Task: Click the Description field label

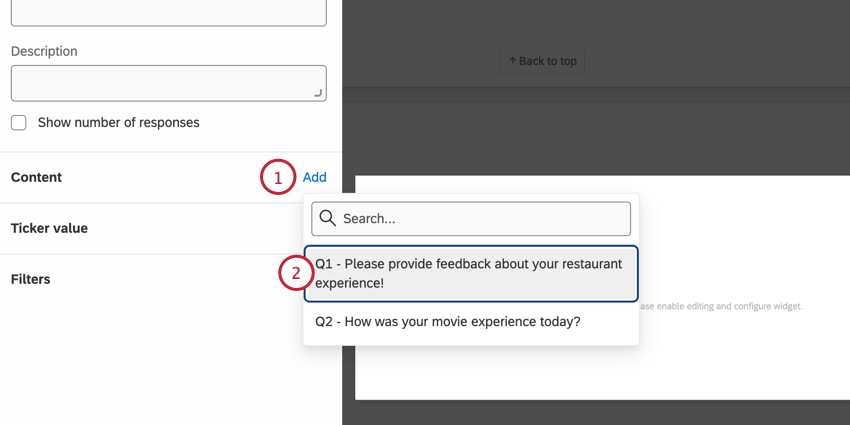Action: [x=44, y=51]
